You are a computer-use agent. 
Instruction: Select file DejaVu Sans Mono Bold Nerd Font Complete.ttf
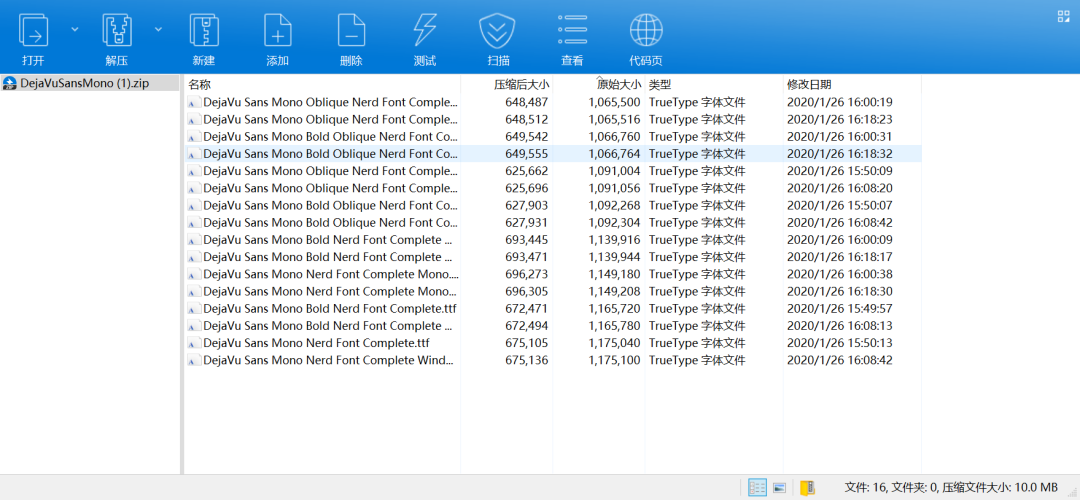(x=329, y=309)
